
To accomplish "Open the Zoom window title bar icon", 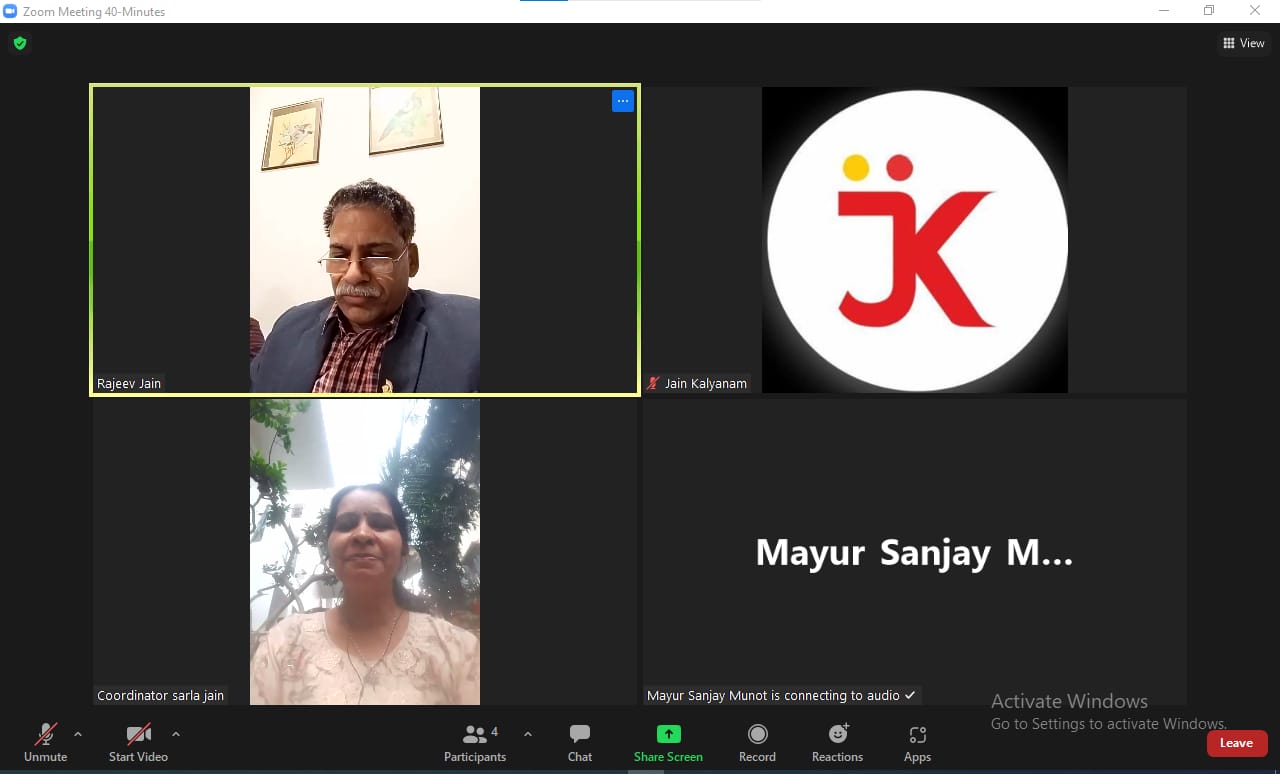I will point(11,11).
